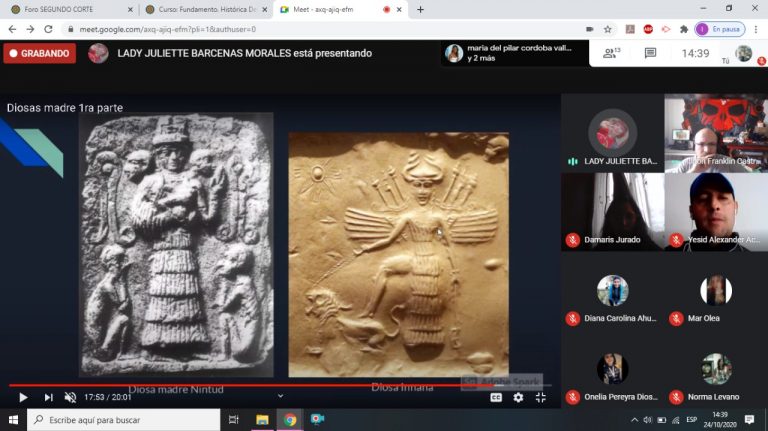Open the ABP adblock extension icon
Viewport: 768px width, 431px height.
coord(648,29)
